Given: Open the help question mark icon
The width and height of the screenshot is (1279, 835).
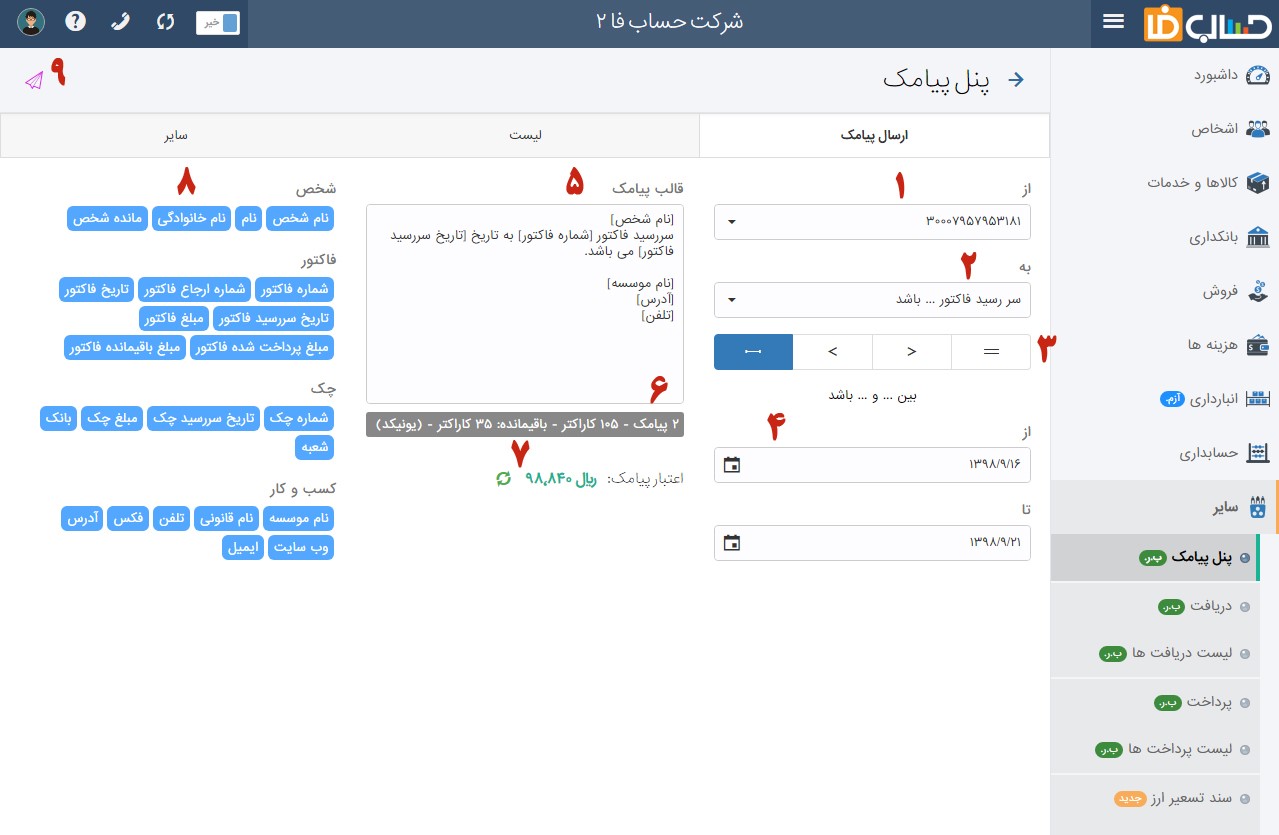Looking at the screenshot, I should pos(76,22).
